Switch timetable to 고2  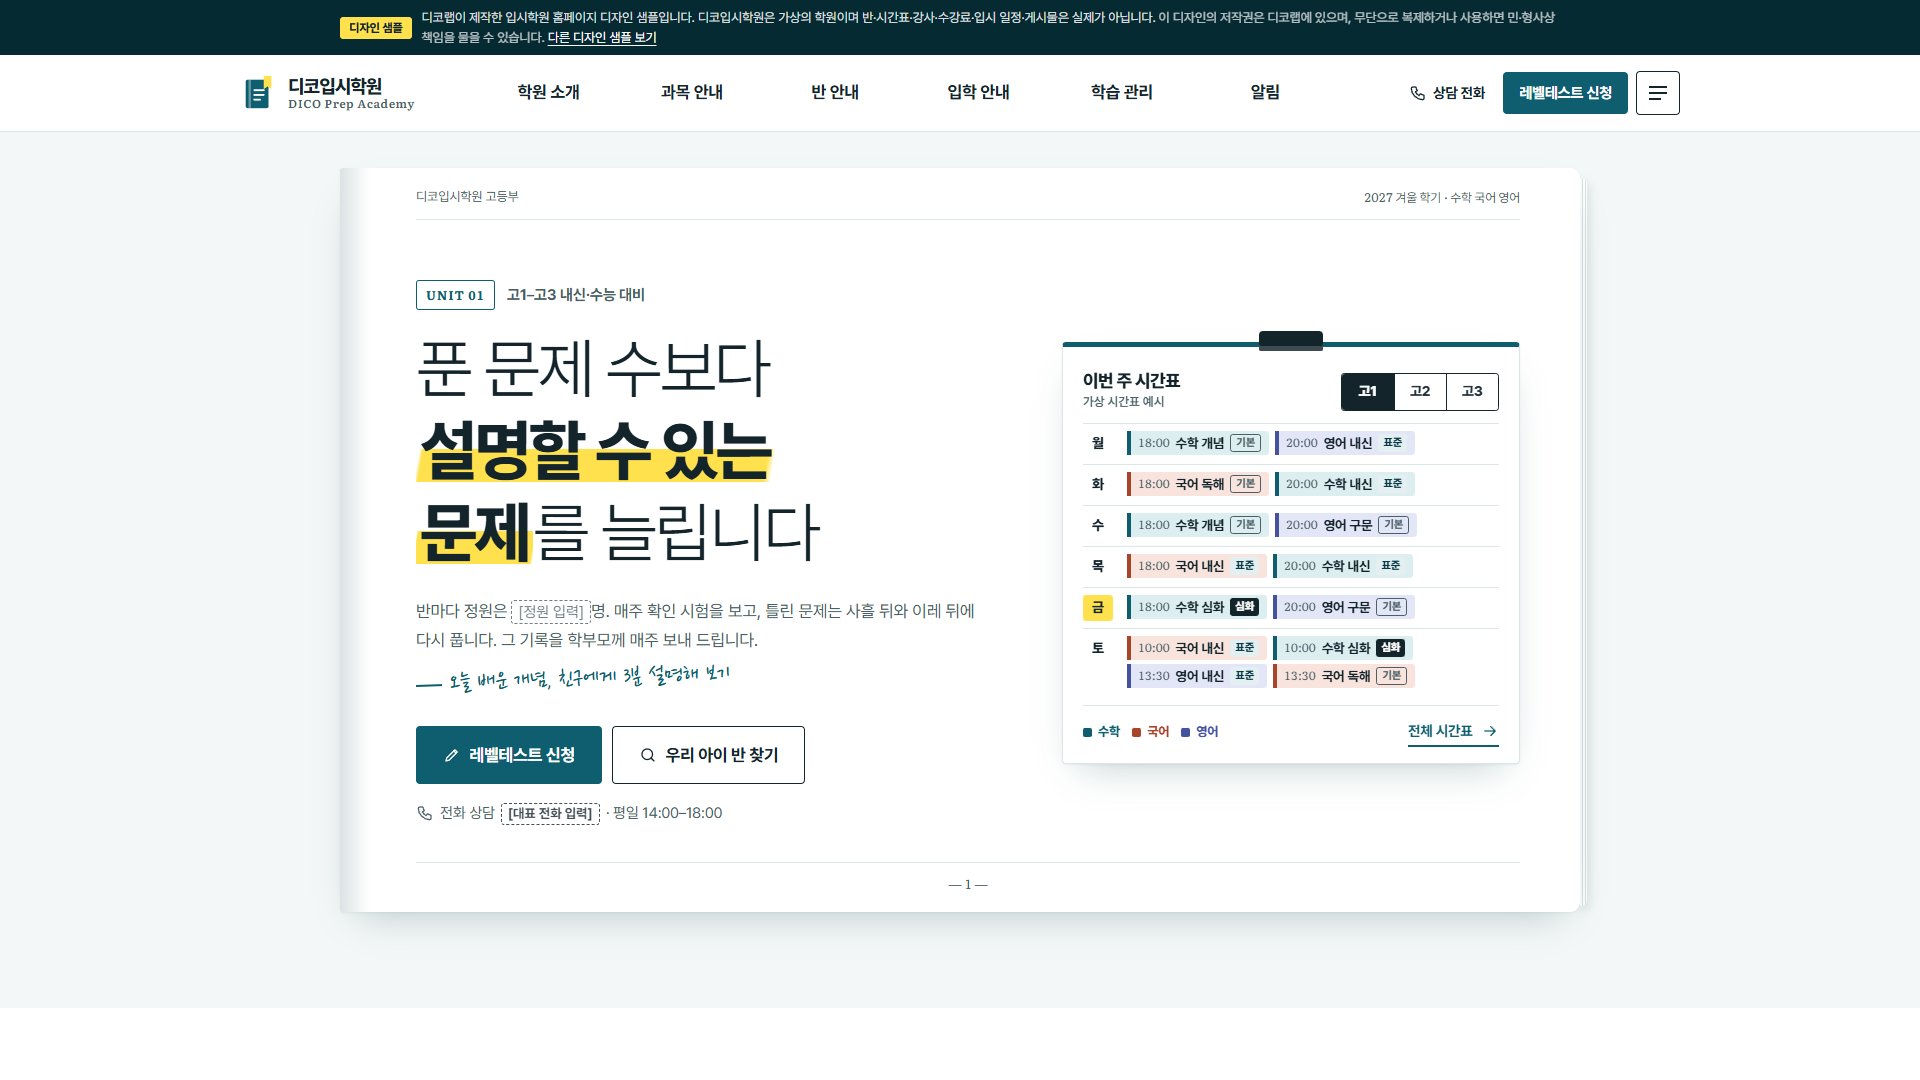(1420, 392)
